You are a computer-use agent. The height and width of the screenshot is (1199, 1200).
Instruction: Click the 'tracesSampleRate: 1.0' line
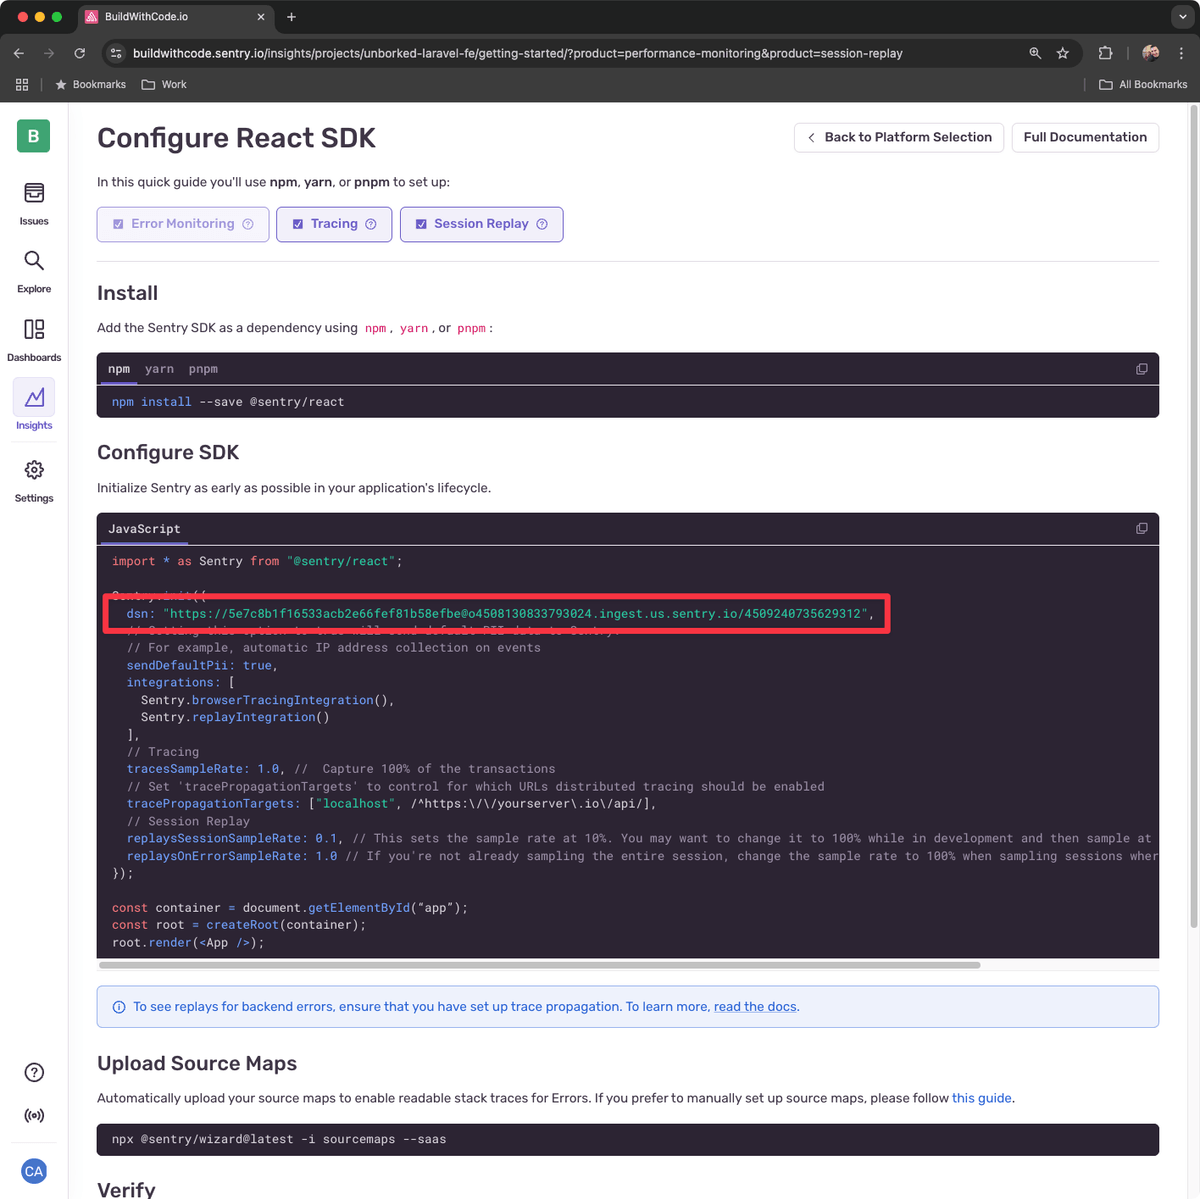[x=205, y=769]
